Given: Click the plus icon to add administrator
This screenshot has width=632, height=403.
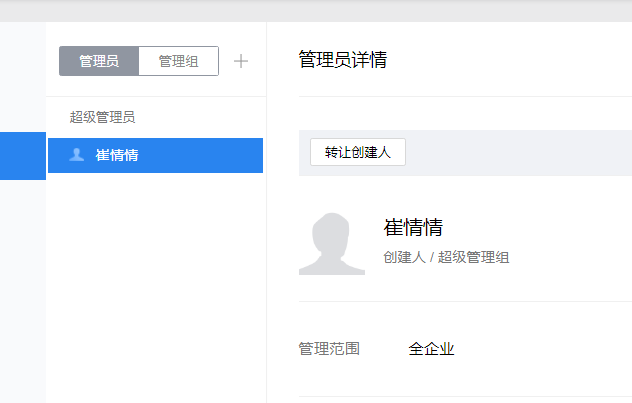Looking at the screenshot, I should tap(240, 61).
